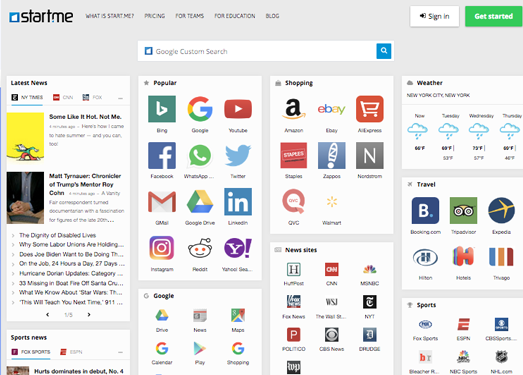The image size is (523, 375).
Task: Click the Sign in button
Action: pos(435,16)
